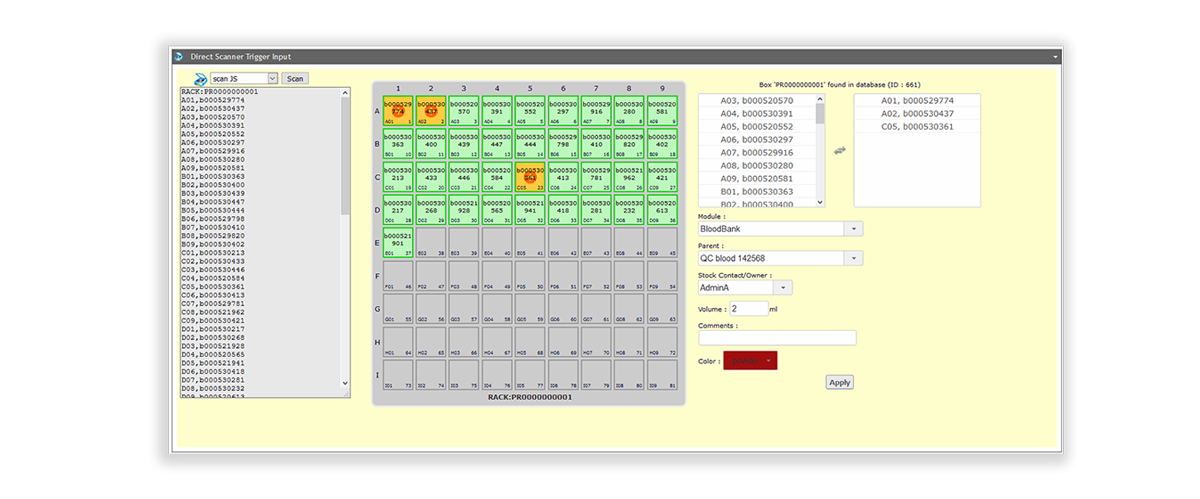Click the Scan button

[295, 78]
